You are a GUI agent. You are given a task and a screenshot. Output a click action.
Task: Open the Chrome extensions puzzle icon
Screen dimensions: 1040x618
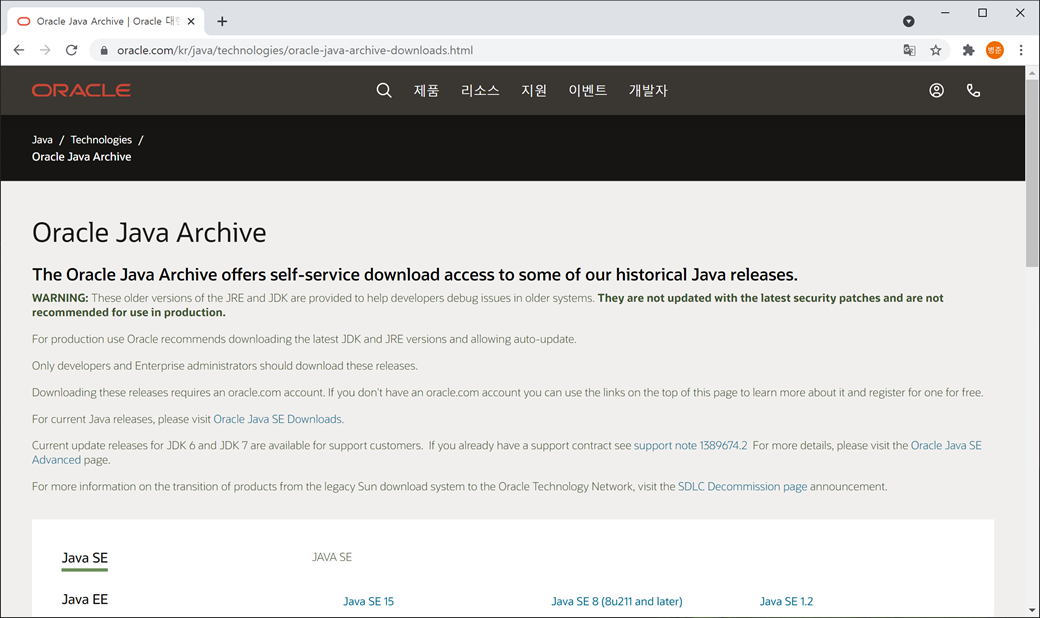point(968,50)
